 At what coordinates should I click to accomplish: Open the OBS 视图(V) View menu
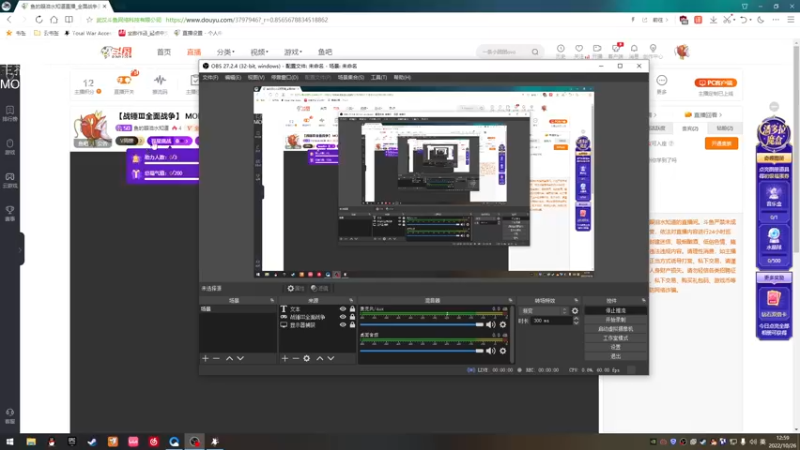click(256, 78)
